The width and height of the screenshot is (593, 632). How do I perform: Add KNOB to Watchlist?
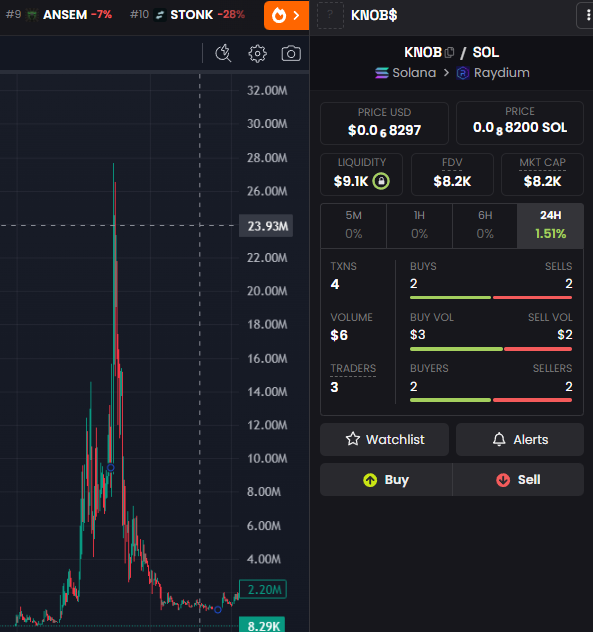point(384,439)
